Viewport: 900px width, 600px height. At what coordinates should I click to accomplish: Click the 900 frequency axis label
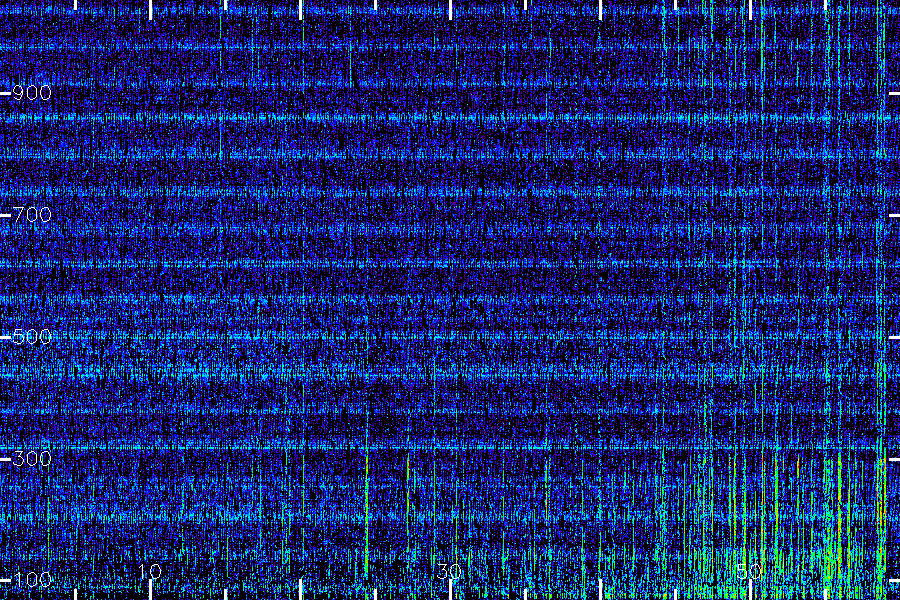[32, 93]
